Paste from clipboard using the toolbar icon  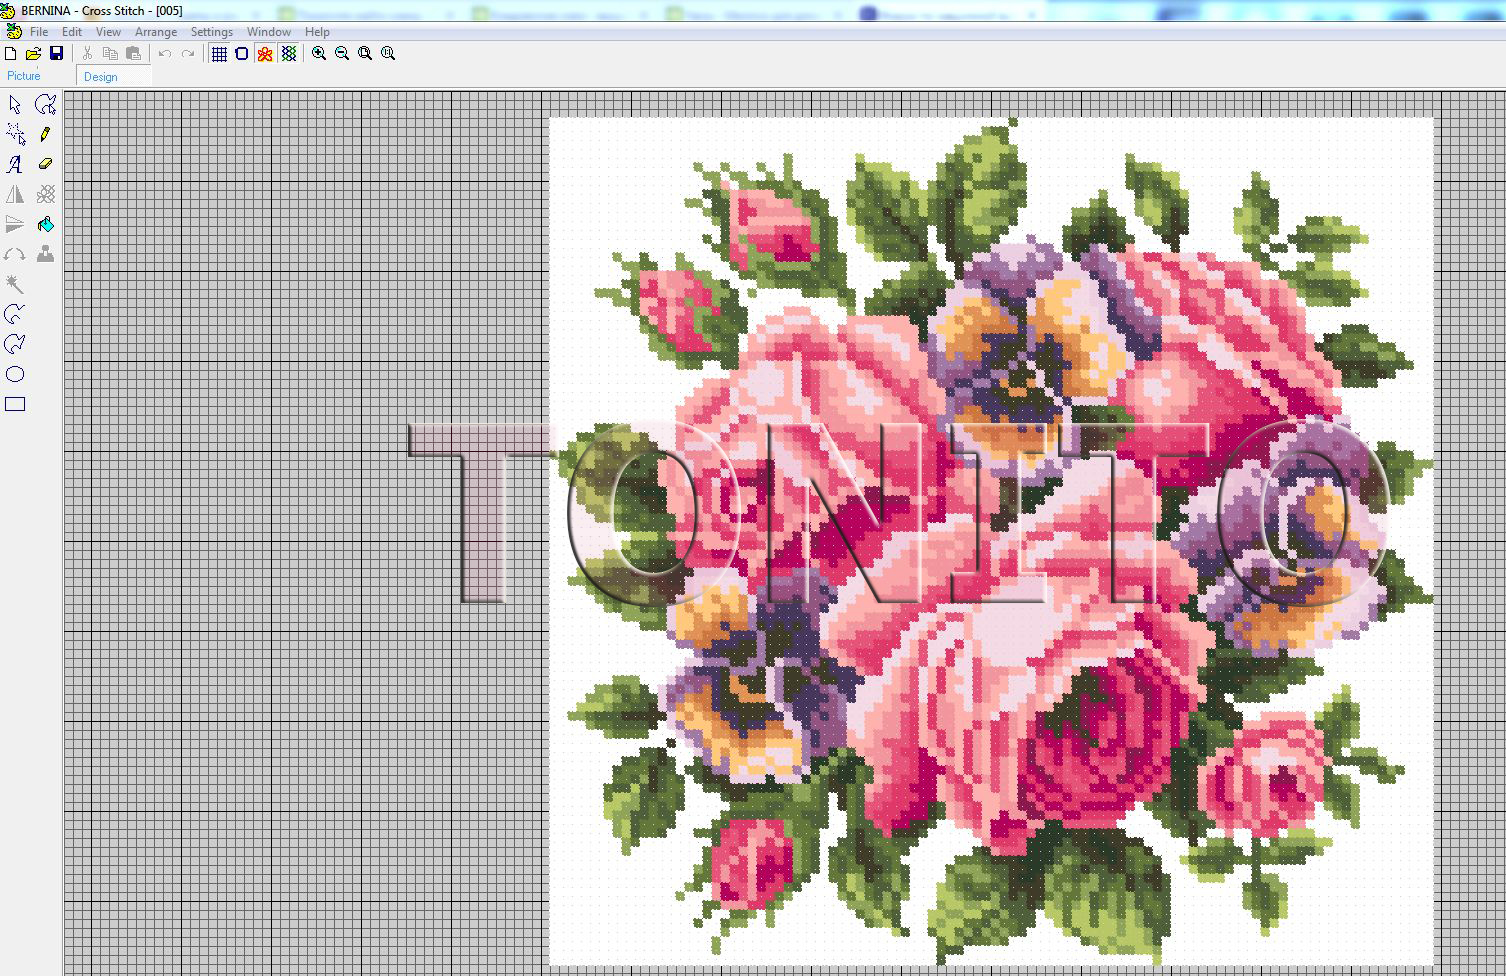(133, 53)
